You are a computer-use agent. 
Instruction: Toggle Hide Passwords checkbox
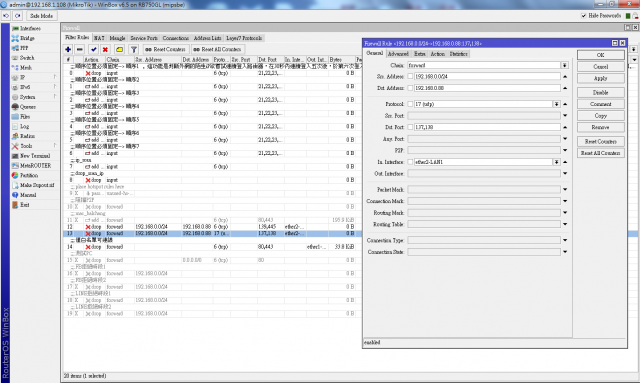click(x=584, y=16)
